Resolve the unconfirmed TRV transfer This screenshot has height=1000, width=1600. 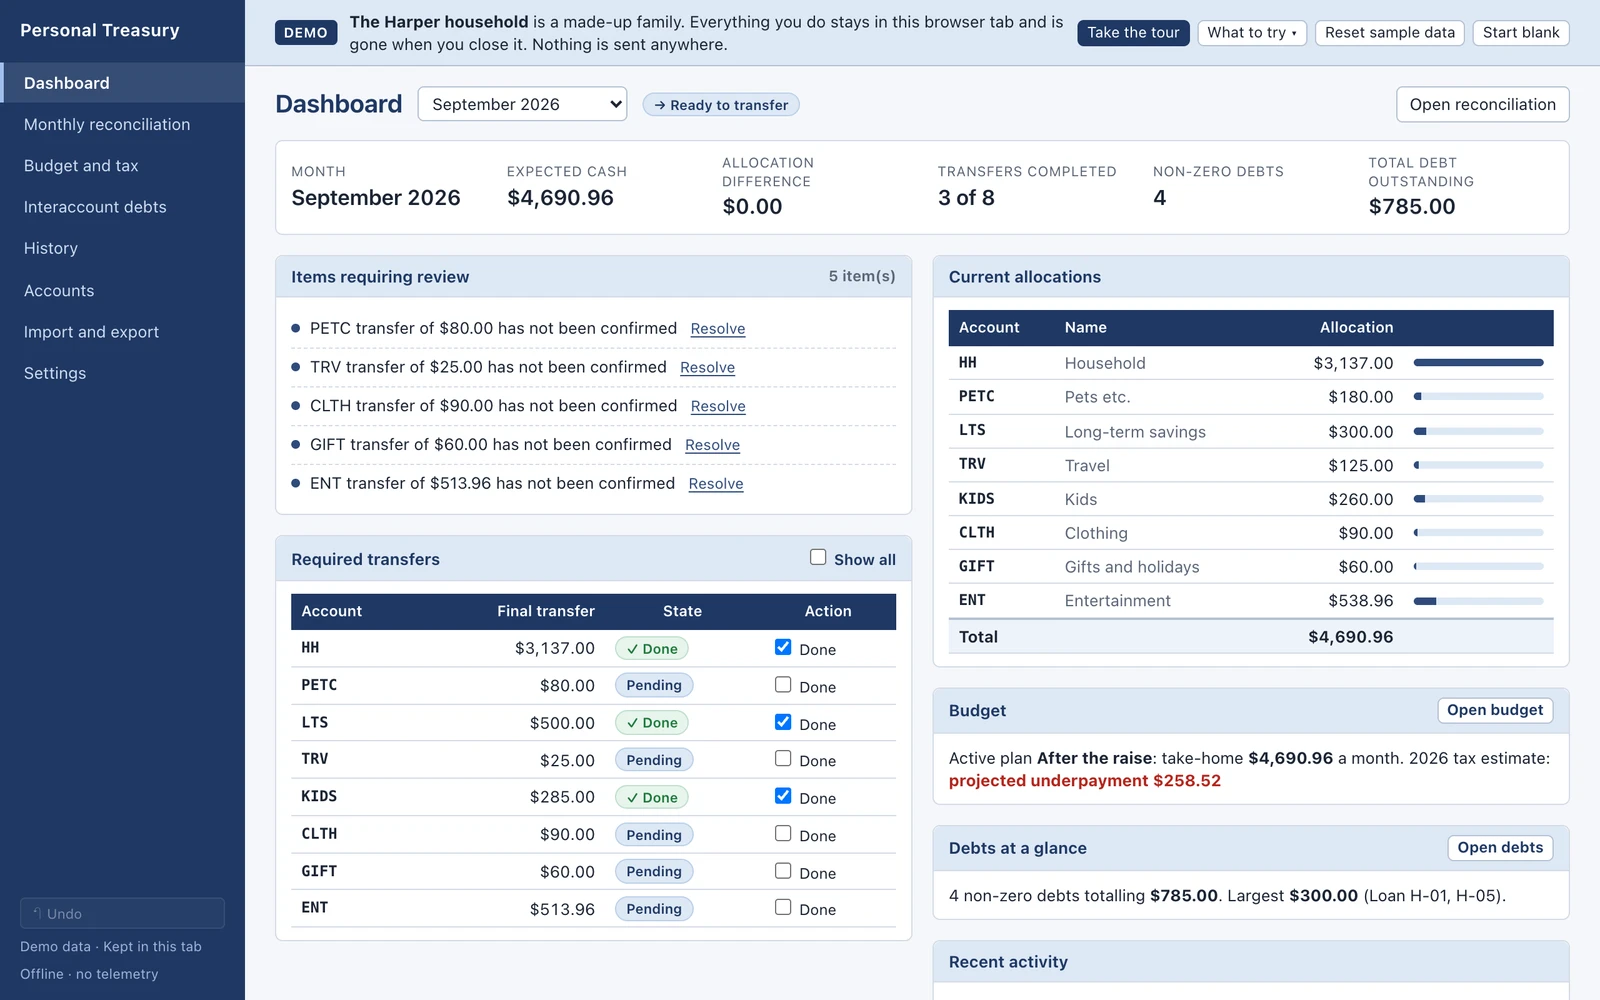(x=708, y=368)
